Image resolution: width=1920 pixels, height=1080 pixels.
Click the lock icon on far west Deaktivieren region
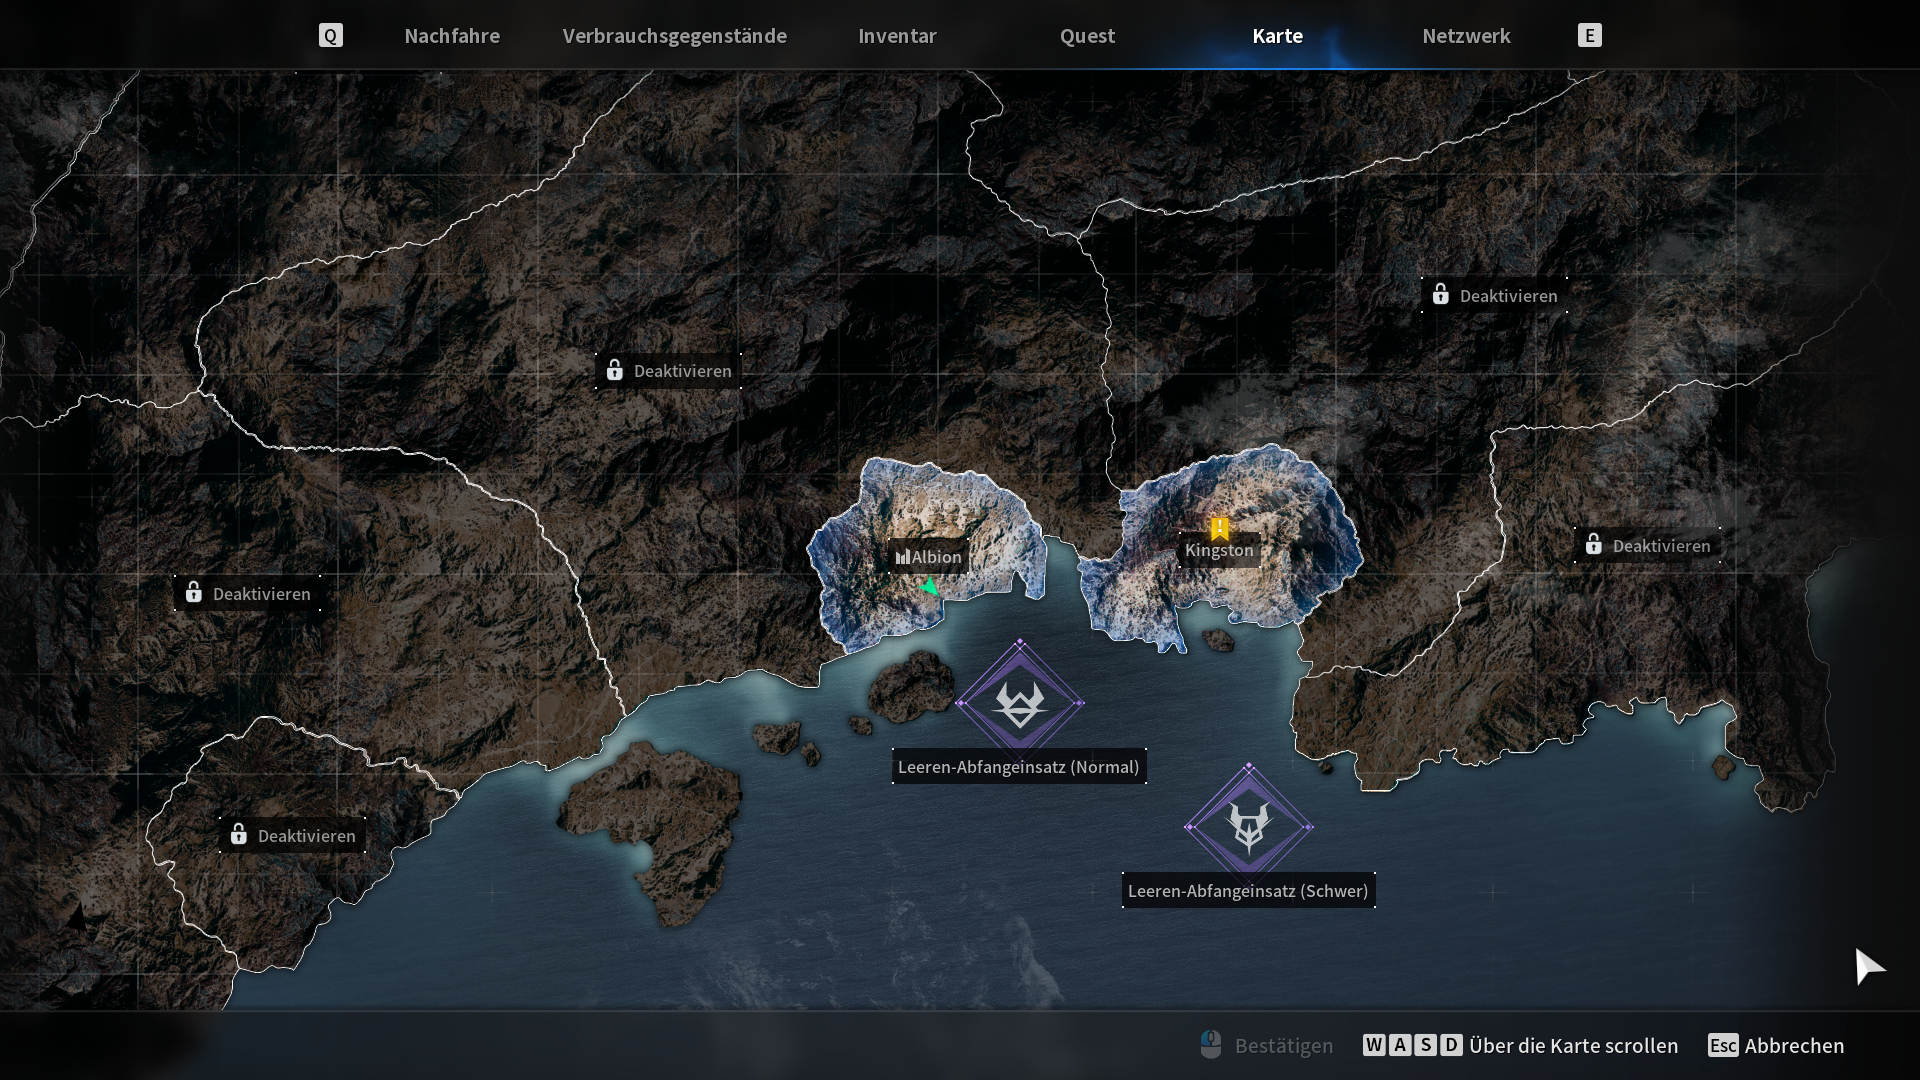(194, 593)
